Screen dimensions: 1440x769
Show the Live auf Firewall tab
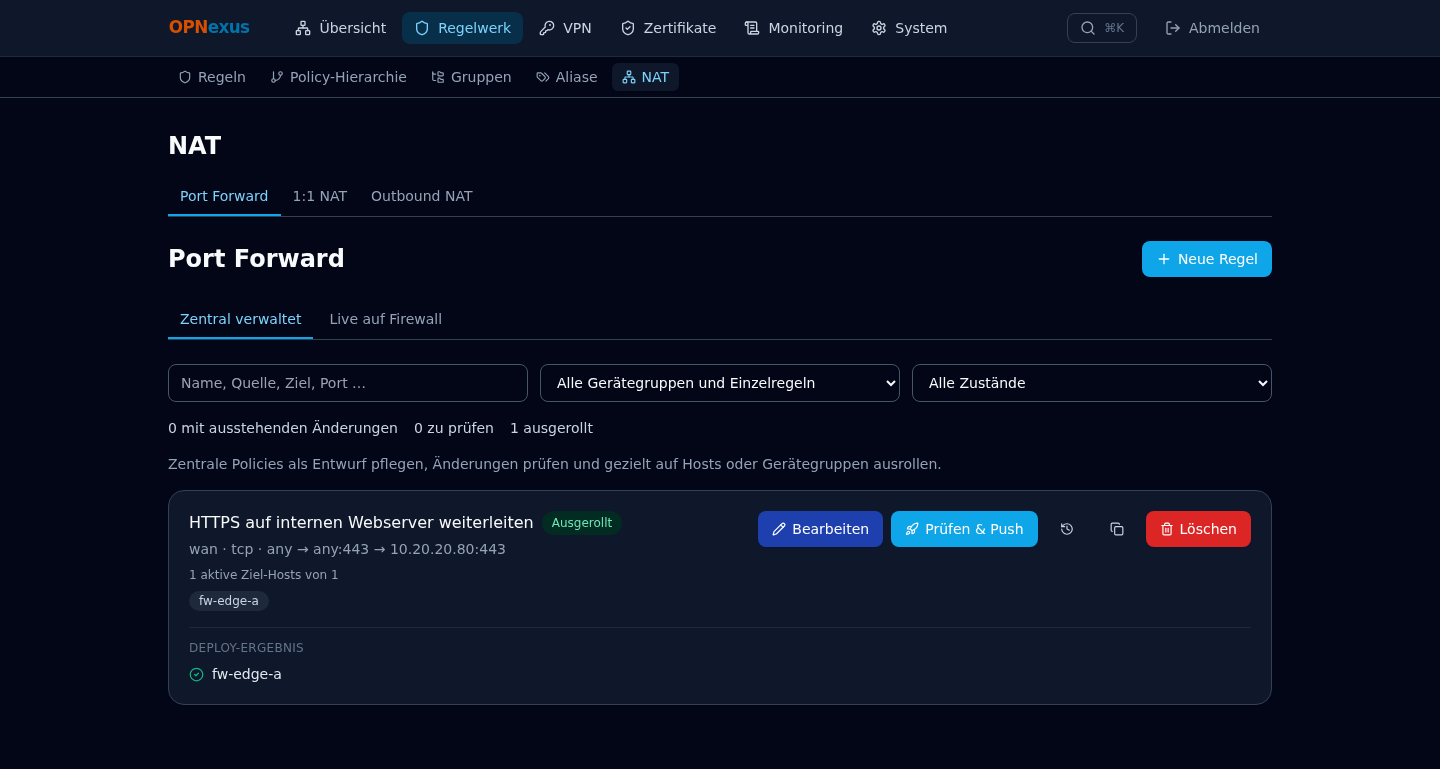point(386,319)
